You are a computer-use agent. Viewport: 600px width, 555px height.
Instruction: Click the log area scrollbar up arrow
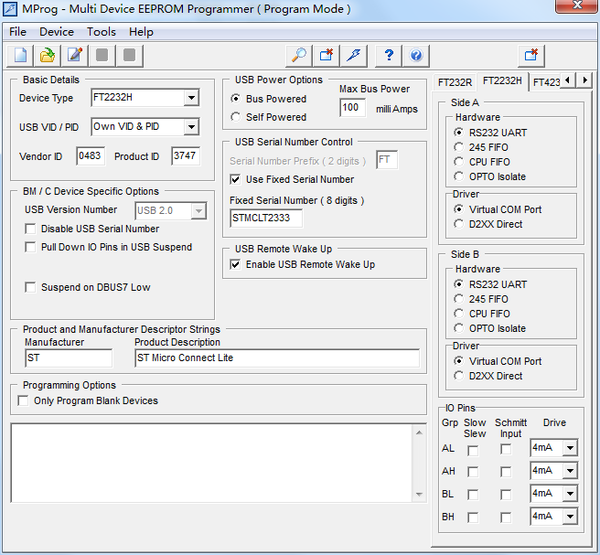(419, 433)
